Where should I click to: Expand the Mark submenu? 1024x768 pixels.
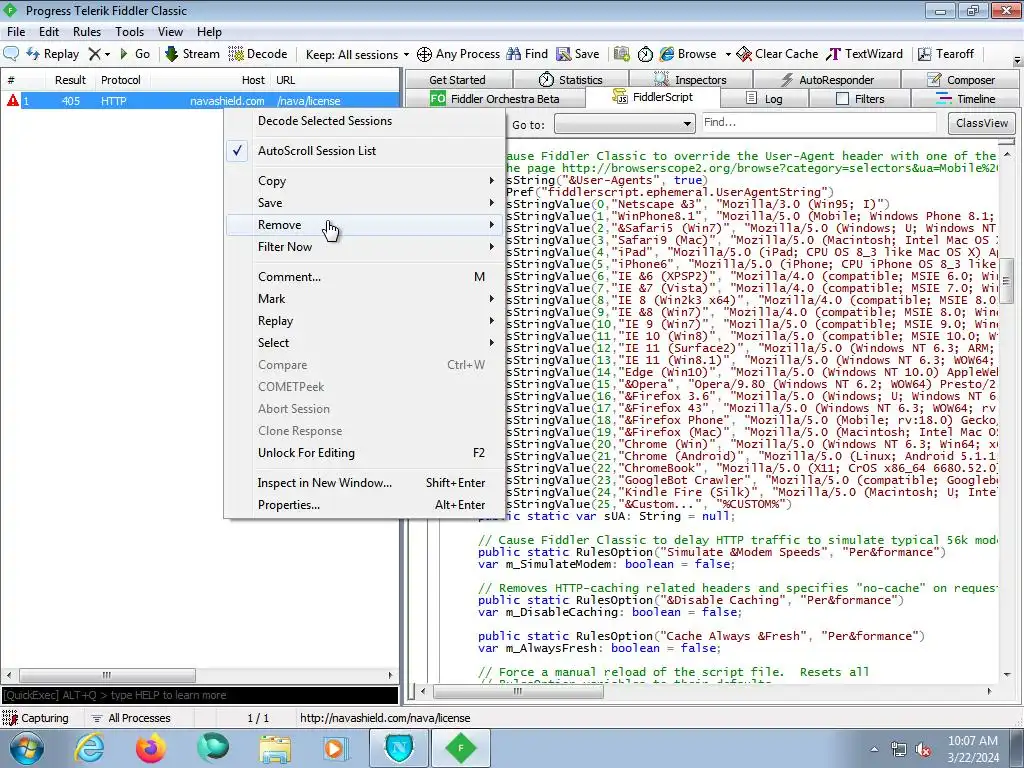pos(364,299)
